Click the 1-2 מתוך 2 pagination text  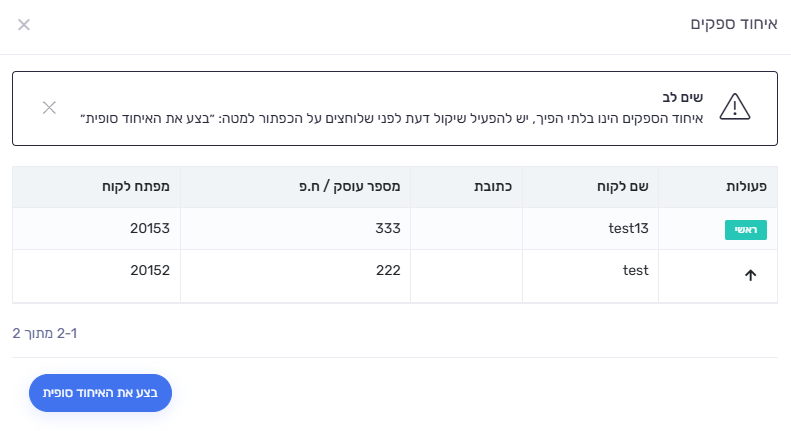coord(45,333)
